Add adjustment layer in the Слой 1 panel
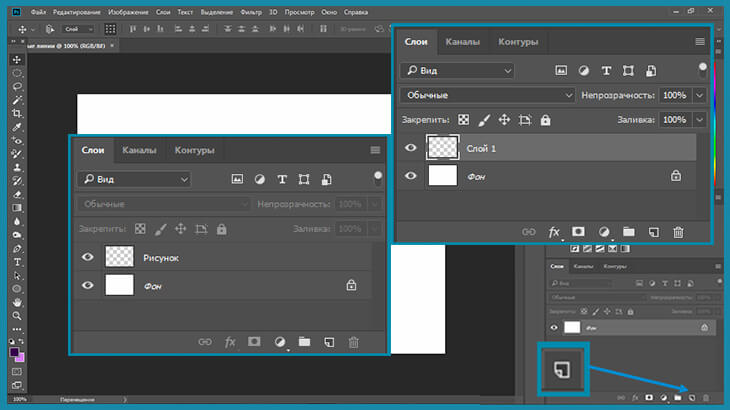Image resolution: width=730 pixels, height=410 pixels. tap(604, 232)
